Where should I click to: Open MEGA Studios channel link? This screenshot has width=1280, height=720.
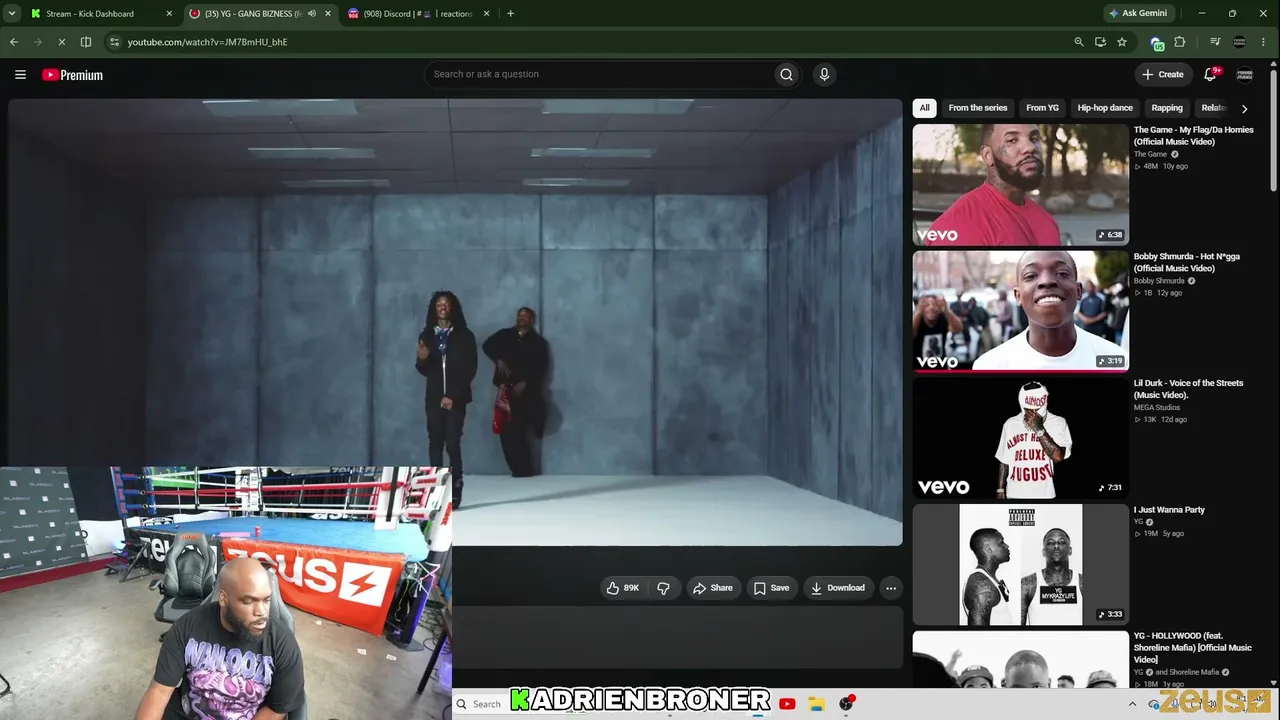[x=1157, y=408]
